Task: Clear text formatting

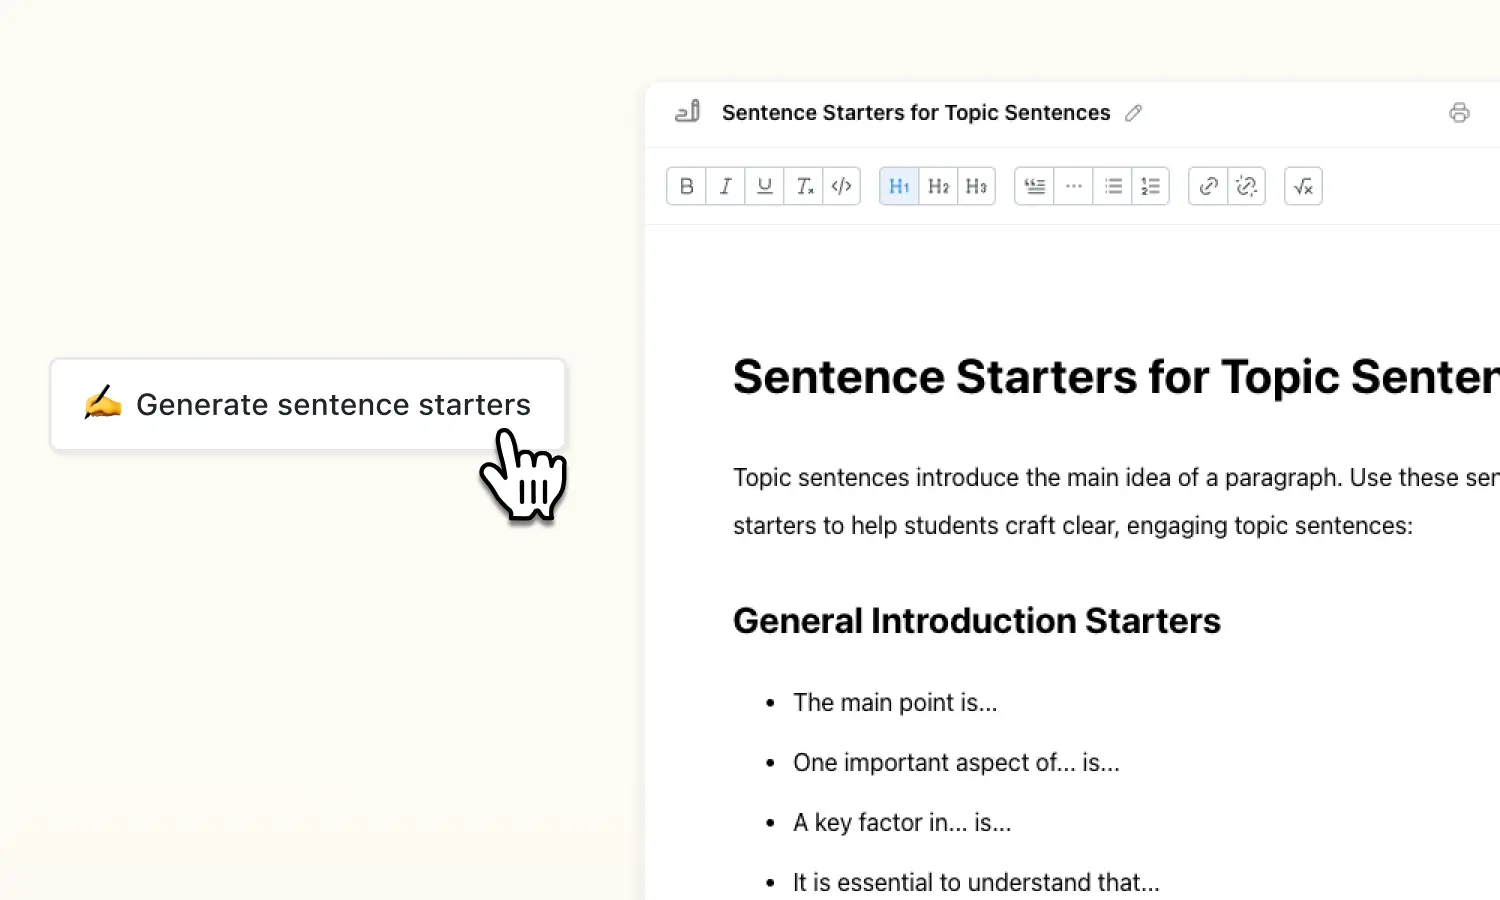Action: [803, 186]
